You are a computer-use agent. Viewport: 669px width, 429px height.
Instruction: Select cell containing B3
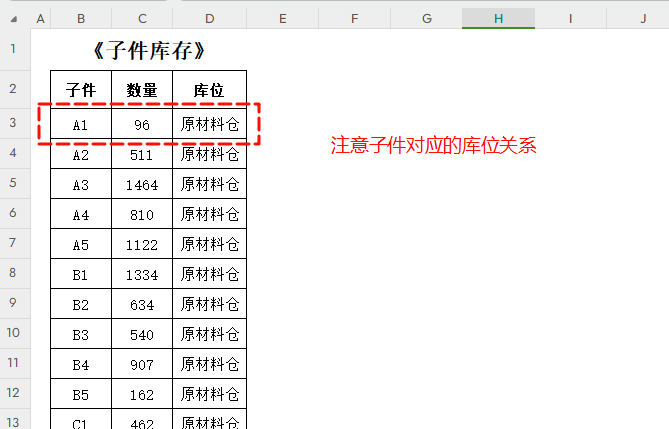[81, 333]
